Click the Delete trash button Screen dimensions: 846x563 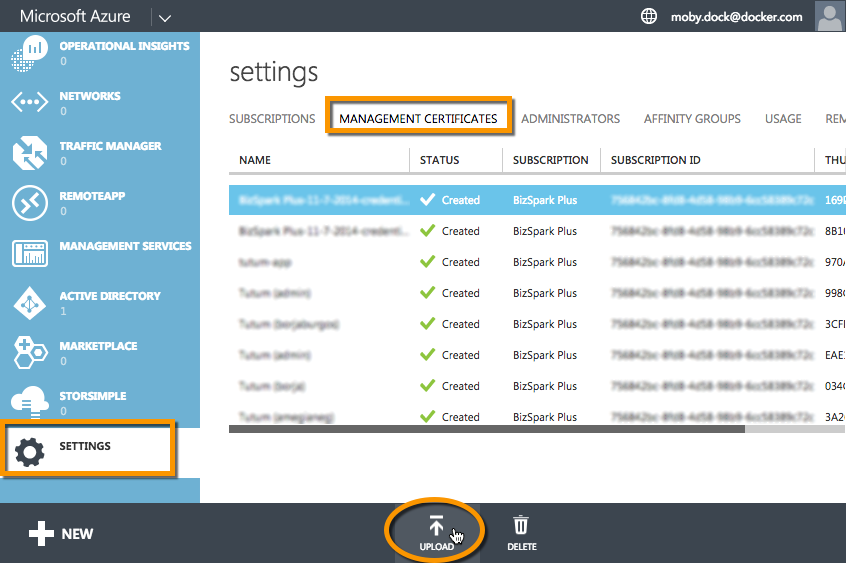pos(521,533)
